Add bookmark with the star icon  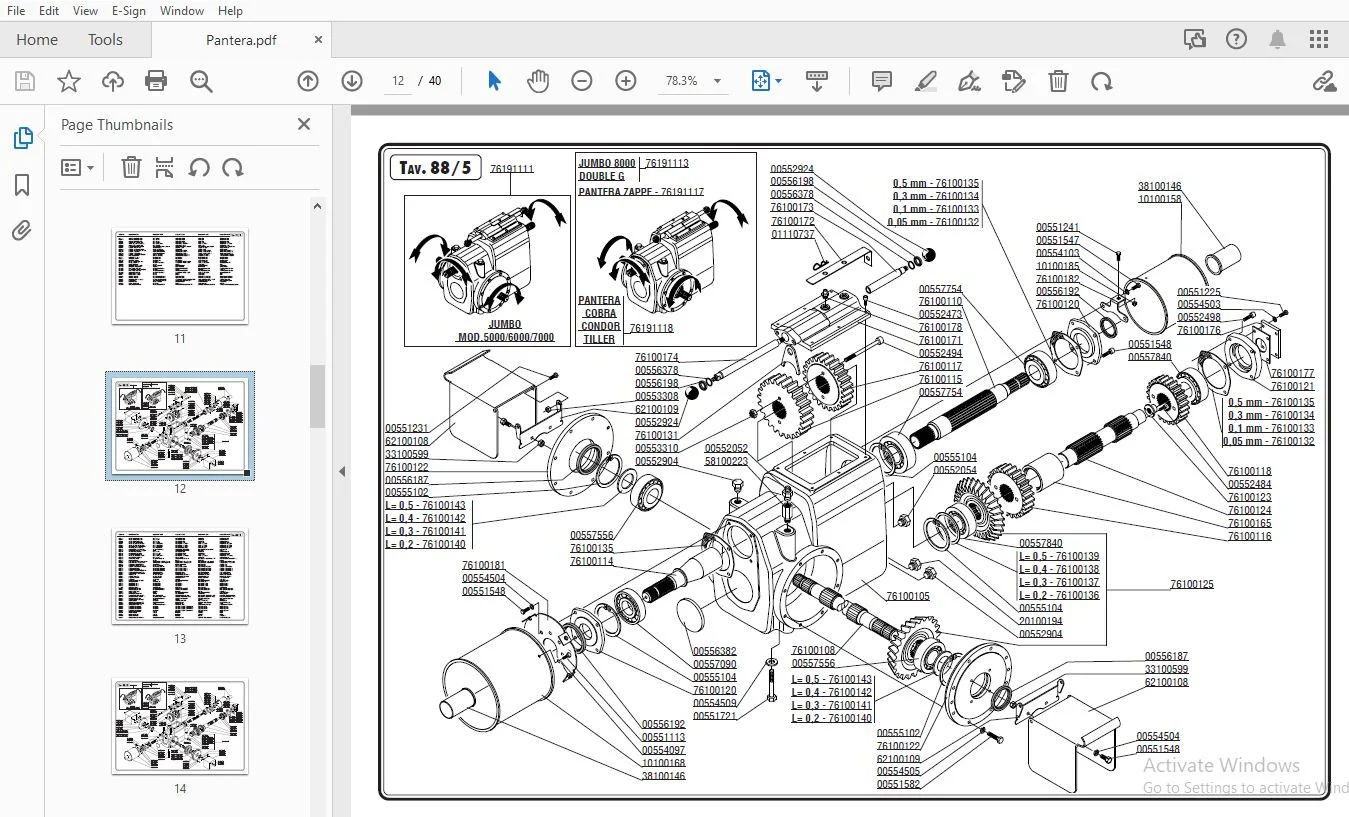click(68, 81)
